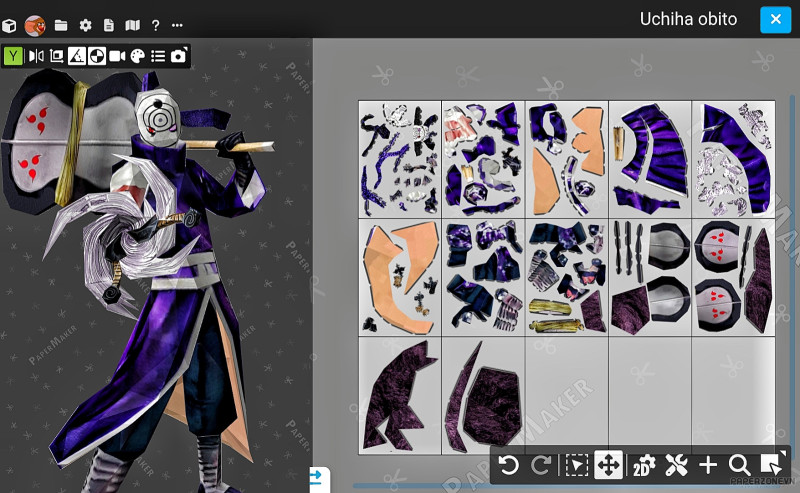Open the help question mark menu
The image size is (800, 493).
[x=155, y=25]
